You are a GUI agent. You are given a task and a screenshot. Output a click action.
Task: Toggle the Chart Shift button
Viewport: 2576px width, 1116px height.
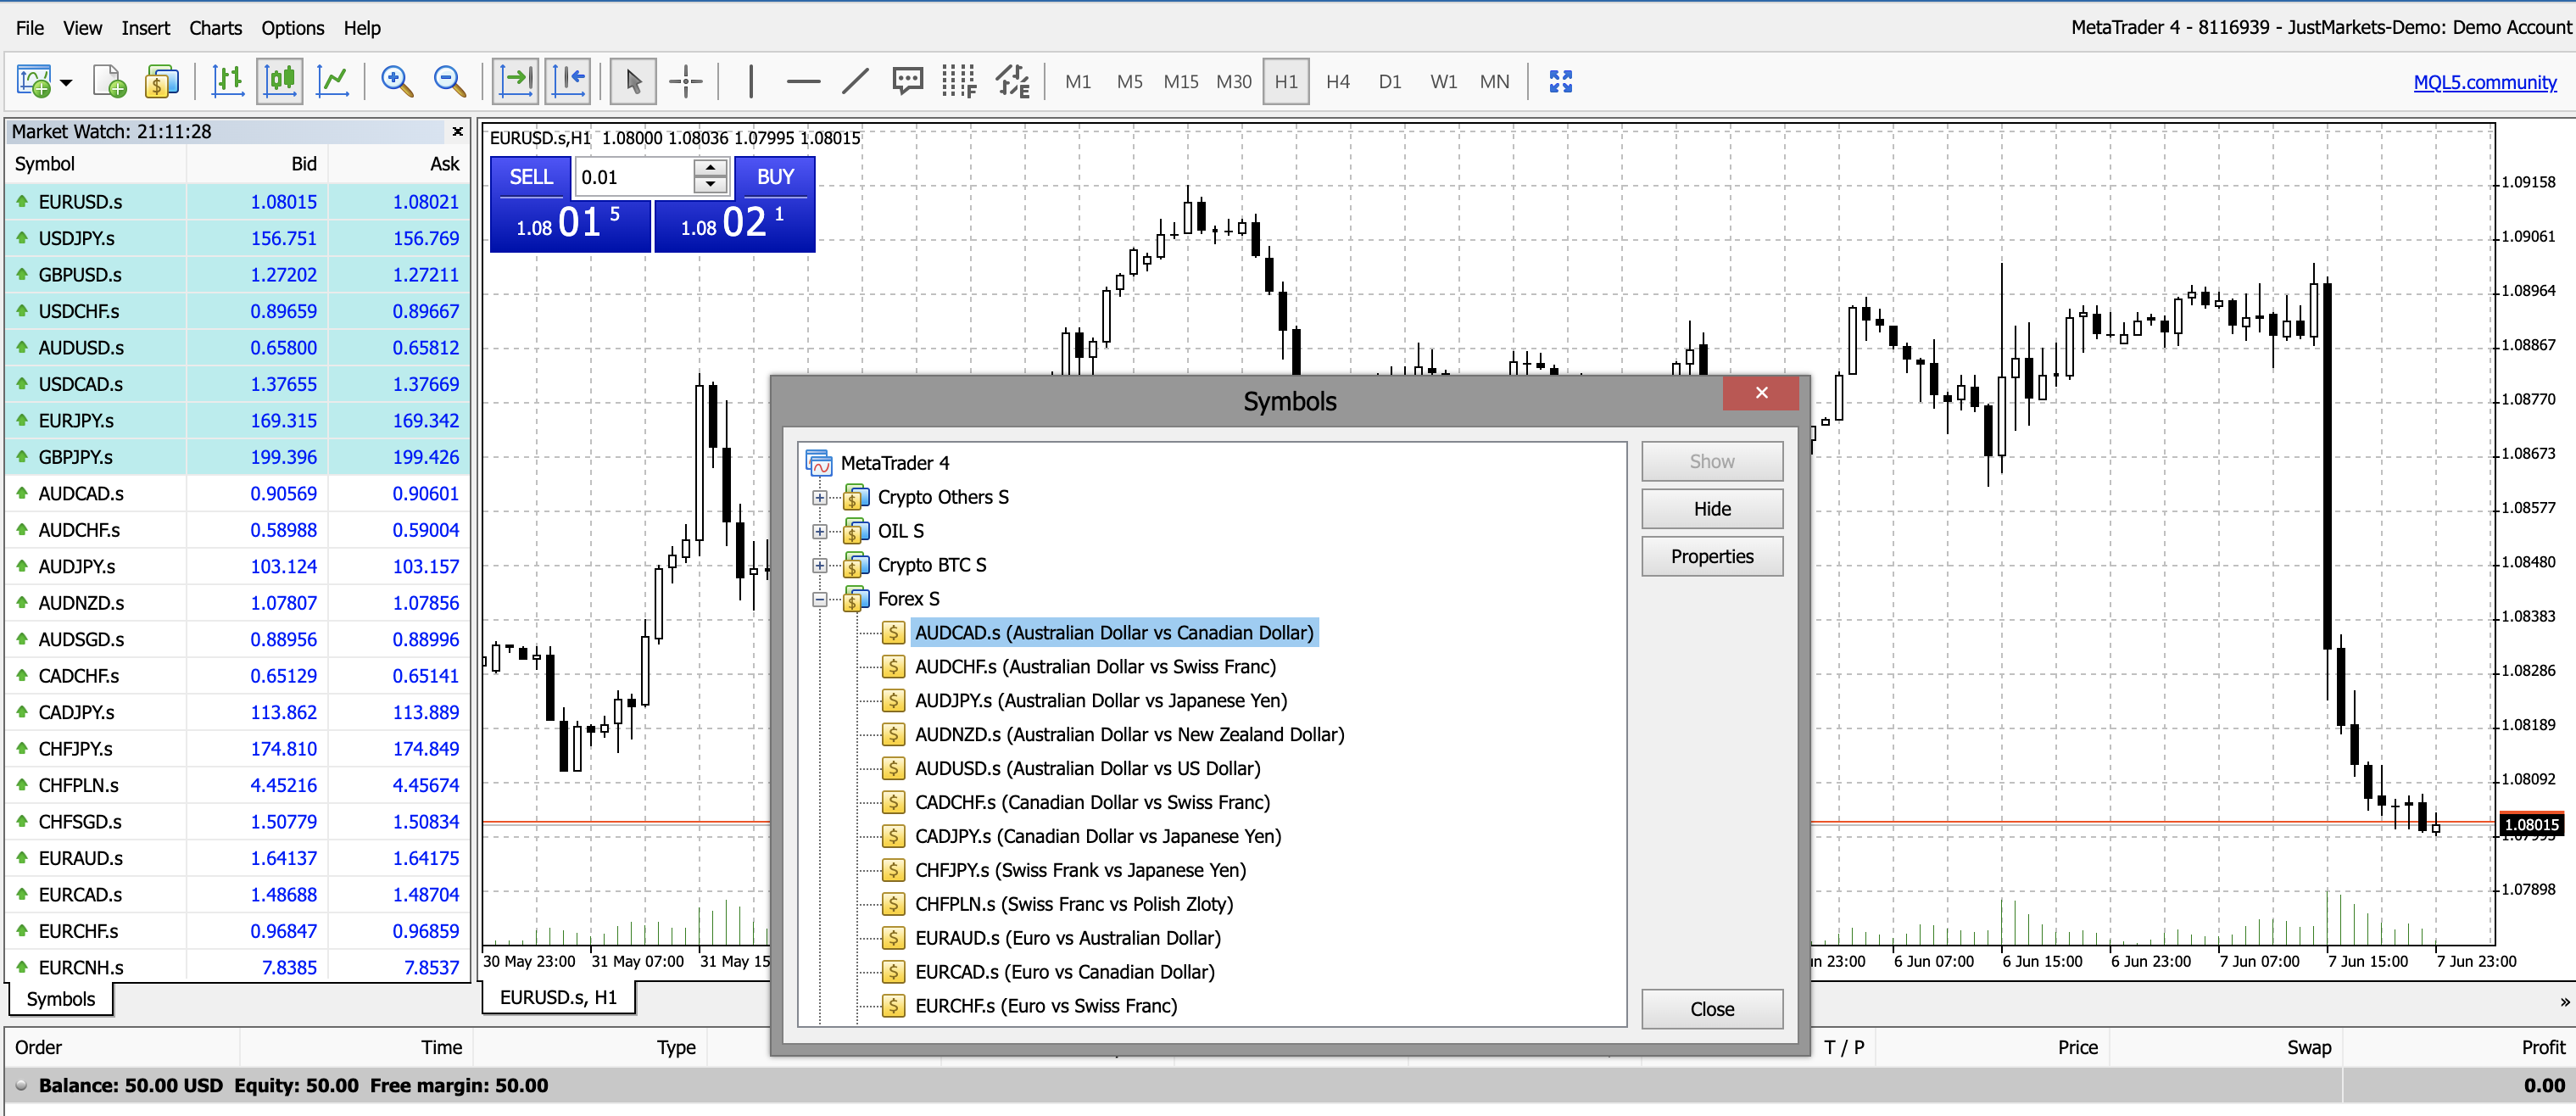tap(568, 82)
